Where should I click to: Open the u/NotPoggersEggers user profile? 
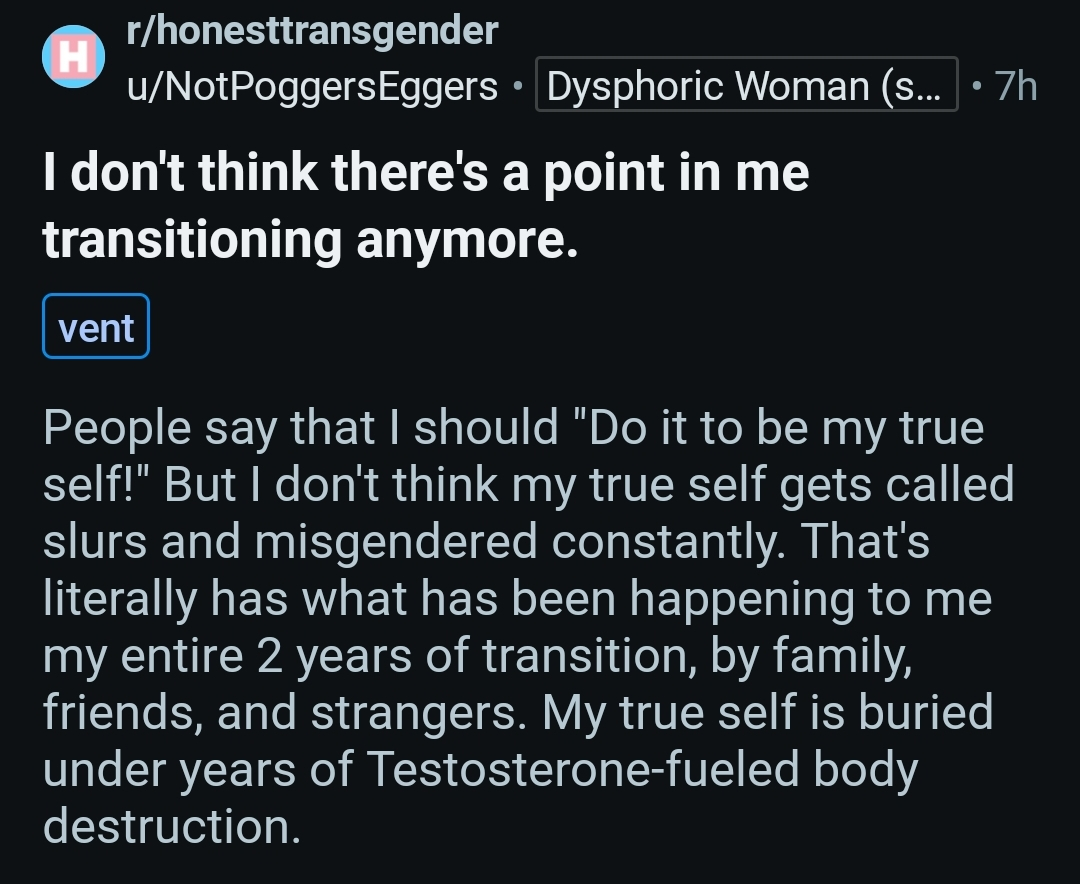pos(311,87)
